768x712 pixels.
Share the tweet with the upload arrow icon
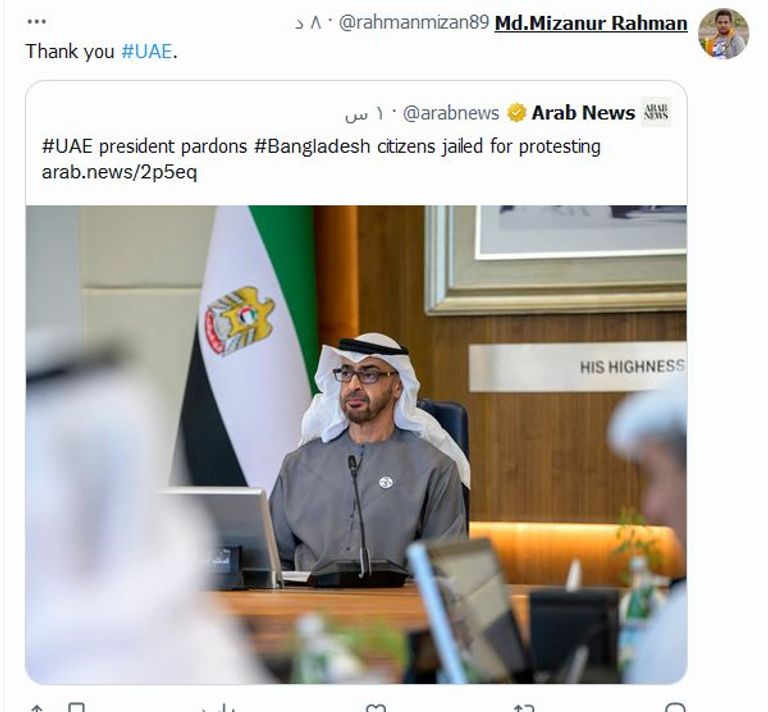pyautogui.click(x=37, y=708)
